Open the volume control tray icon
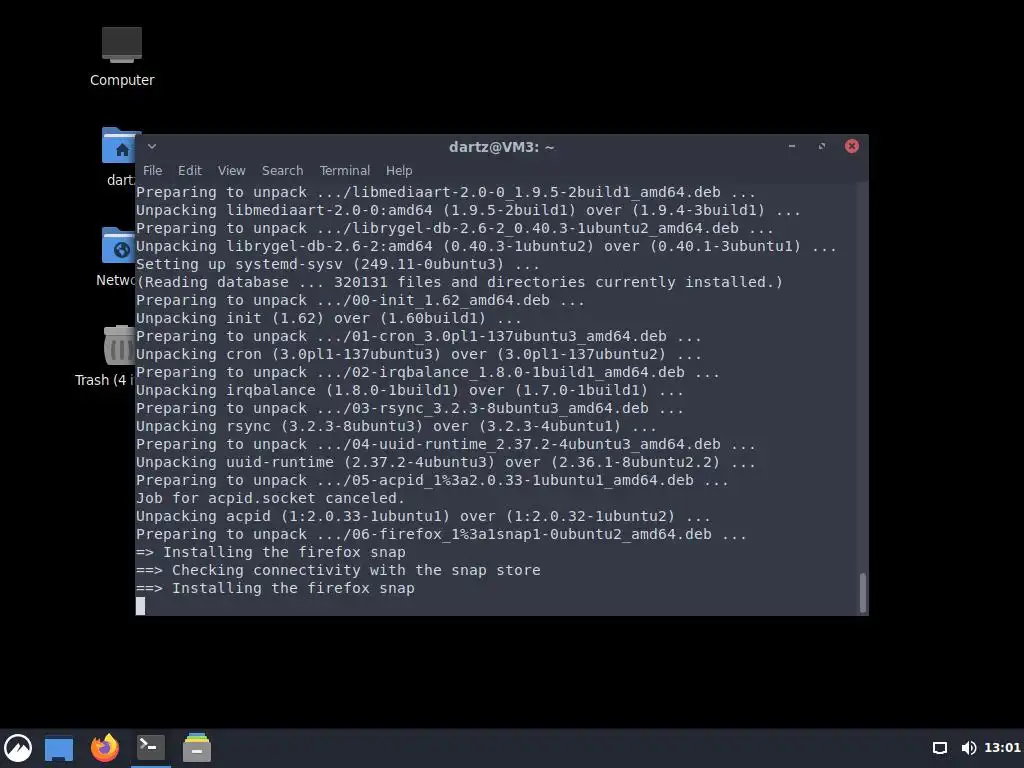This screenshot has height=768, width=1024. pos(968,748)
